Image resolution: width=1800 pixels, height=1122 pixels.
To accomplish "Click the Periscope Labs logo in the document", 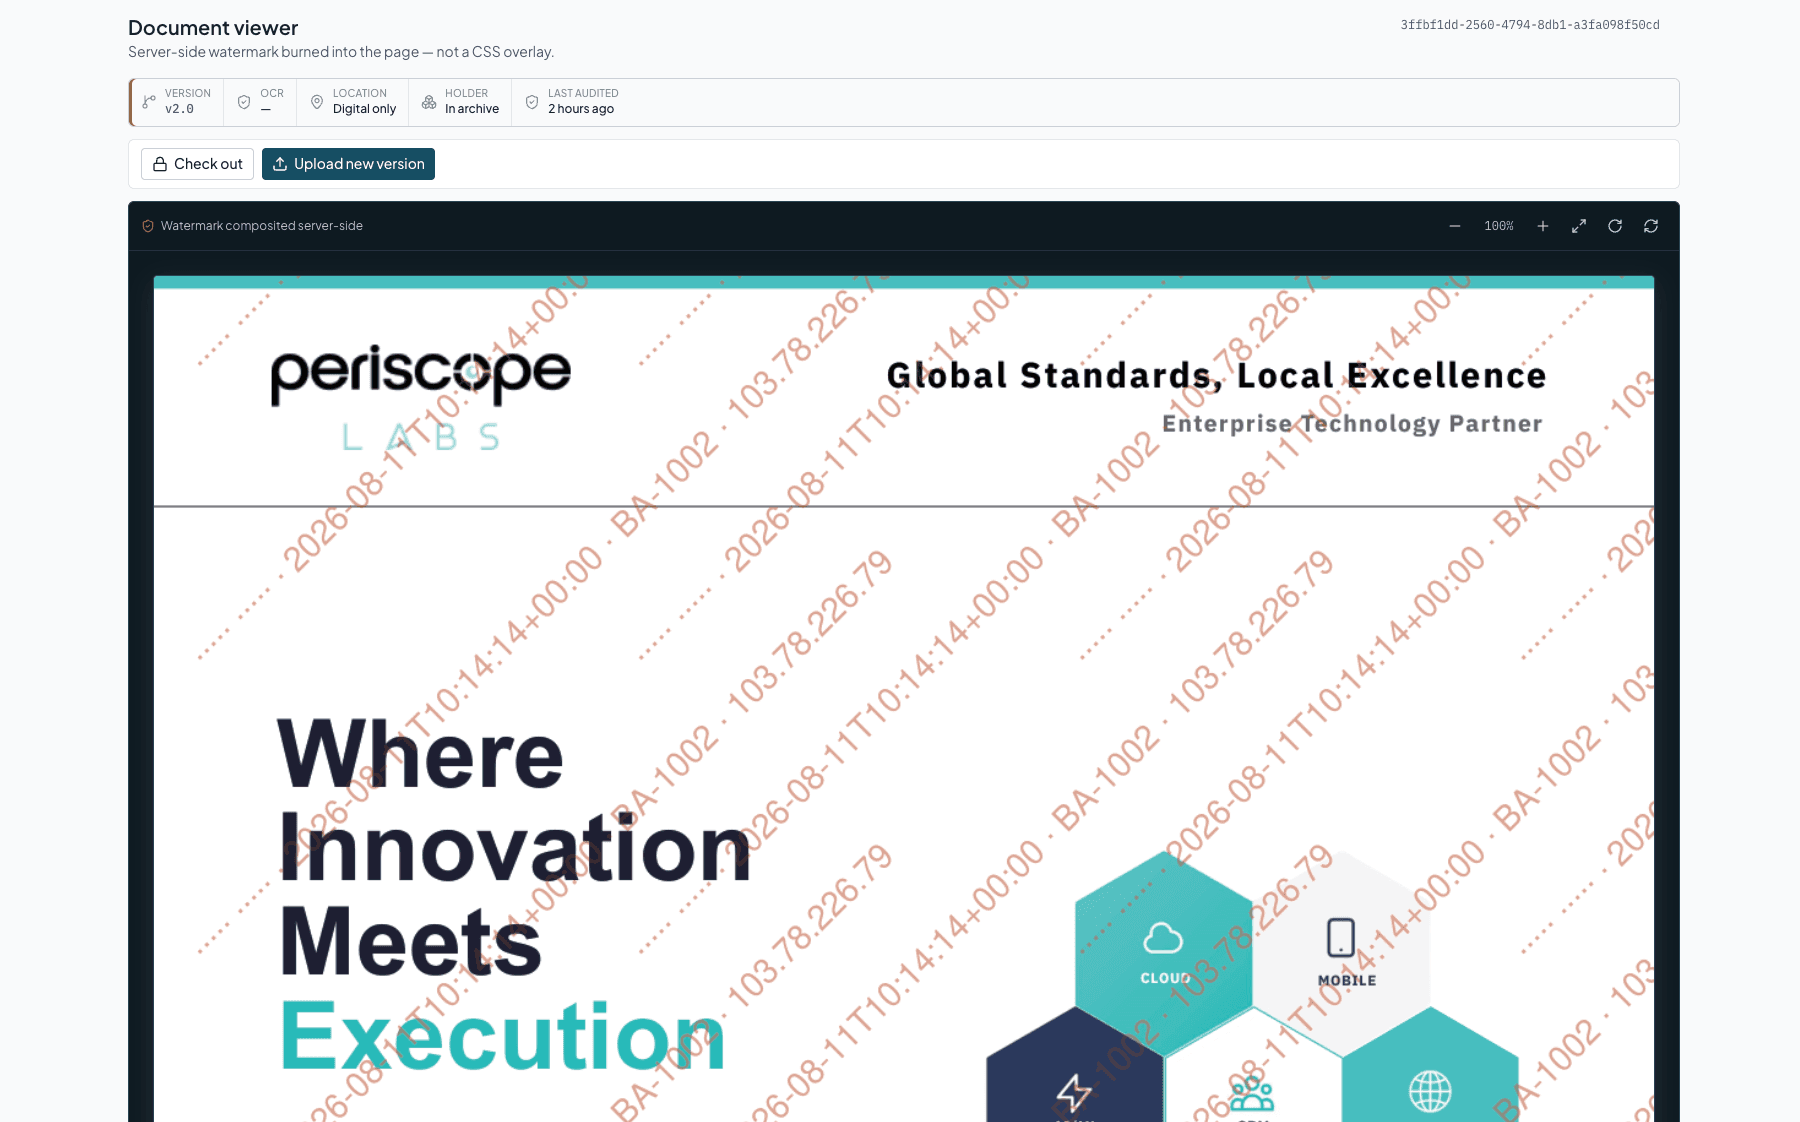I will tap(421, 397).
